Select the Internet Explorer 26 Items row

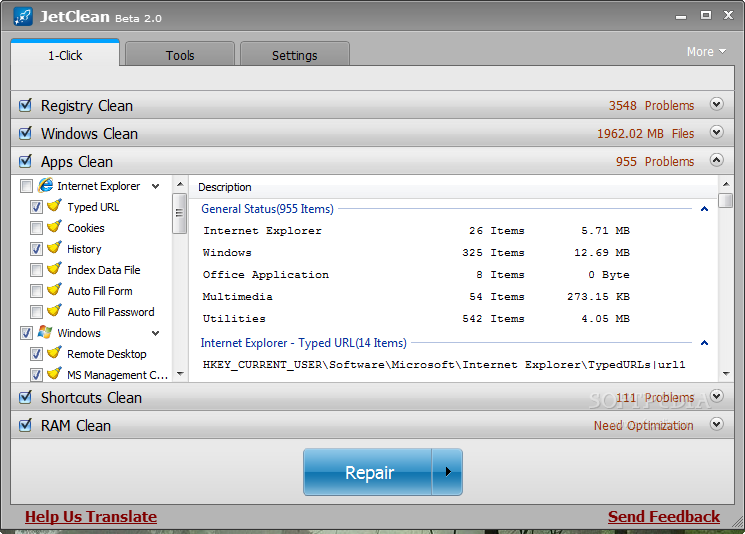[x=416, y=231]
